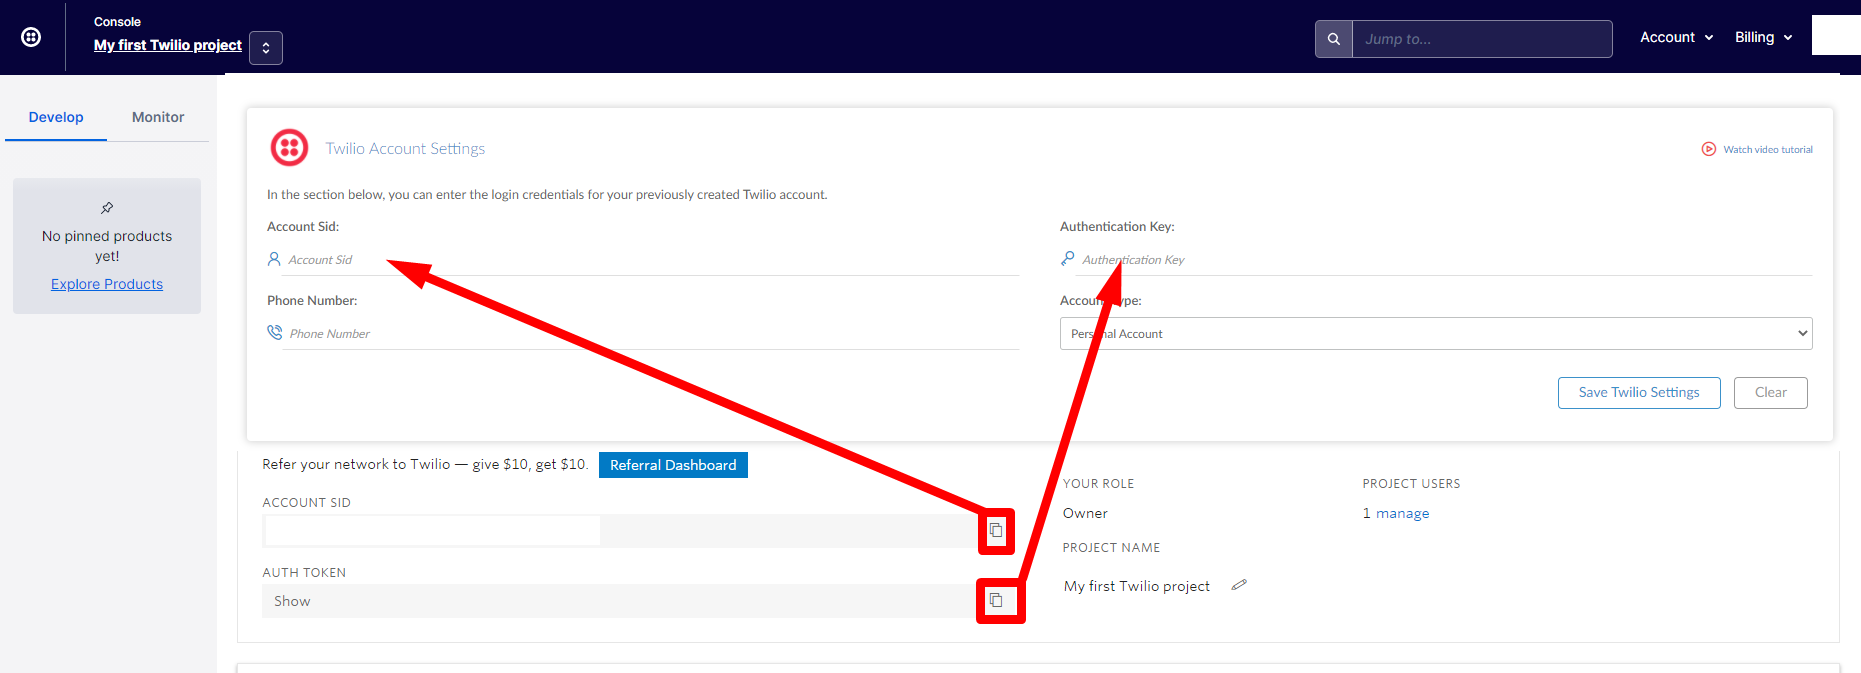Focus the Account Sid input field
The image size is (1861, 673).
point(652,260)
